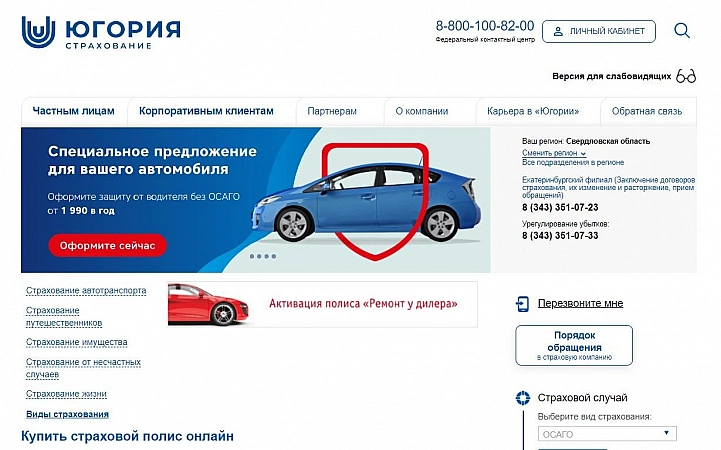
Task: Open Активация полиса «Ремонт у дилера» banner
Action: pos(322,304)
